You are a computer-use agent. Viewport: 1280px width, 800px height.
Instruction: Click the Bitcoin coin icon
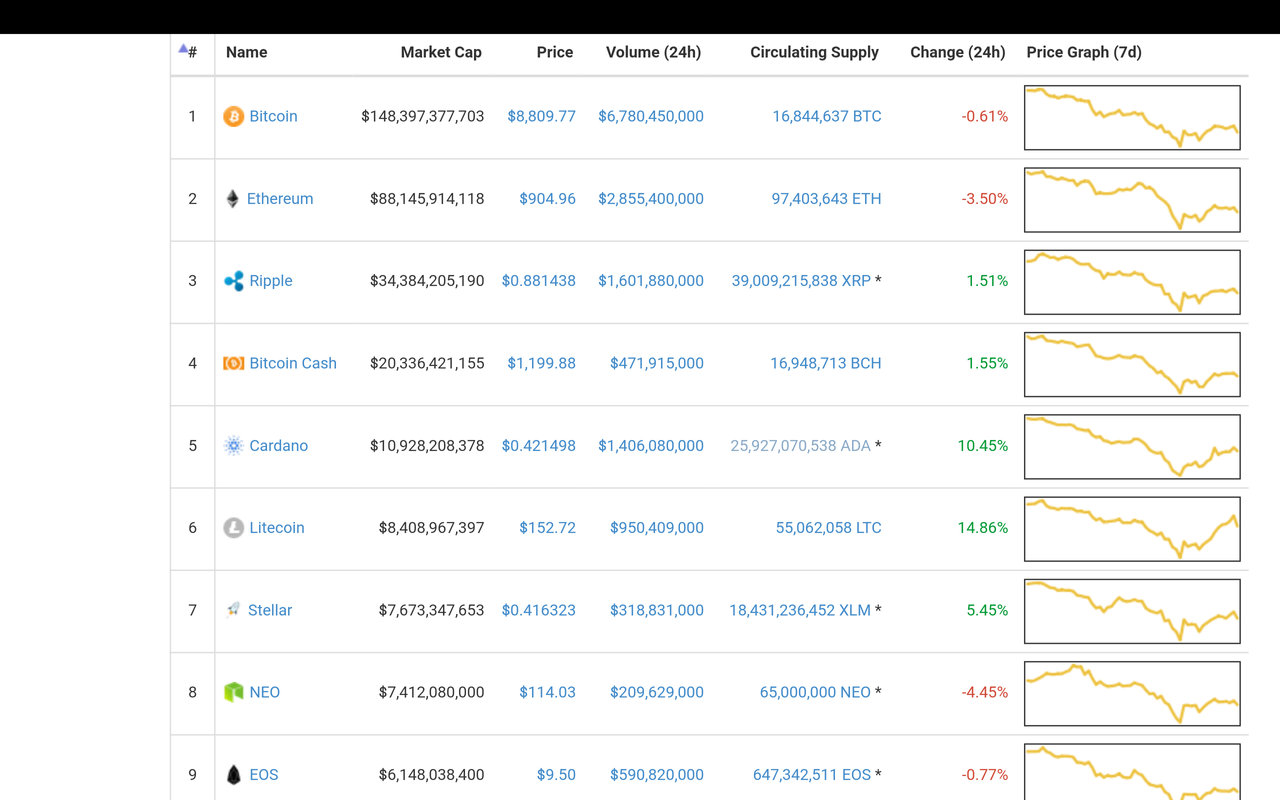coord(233,117)
